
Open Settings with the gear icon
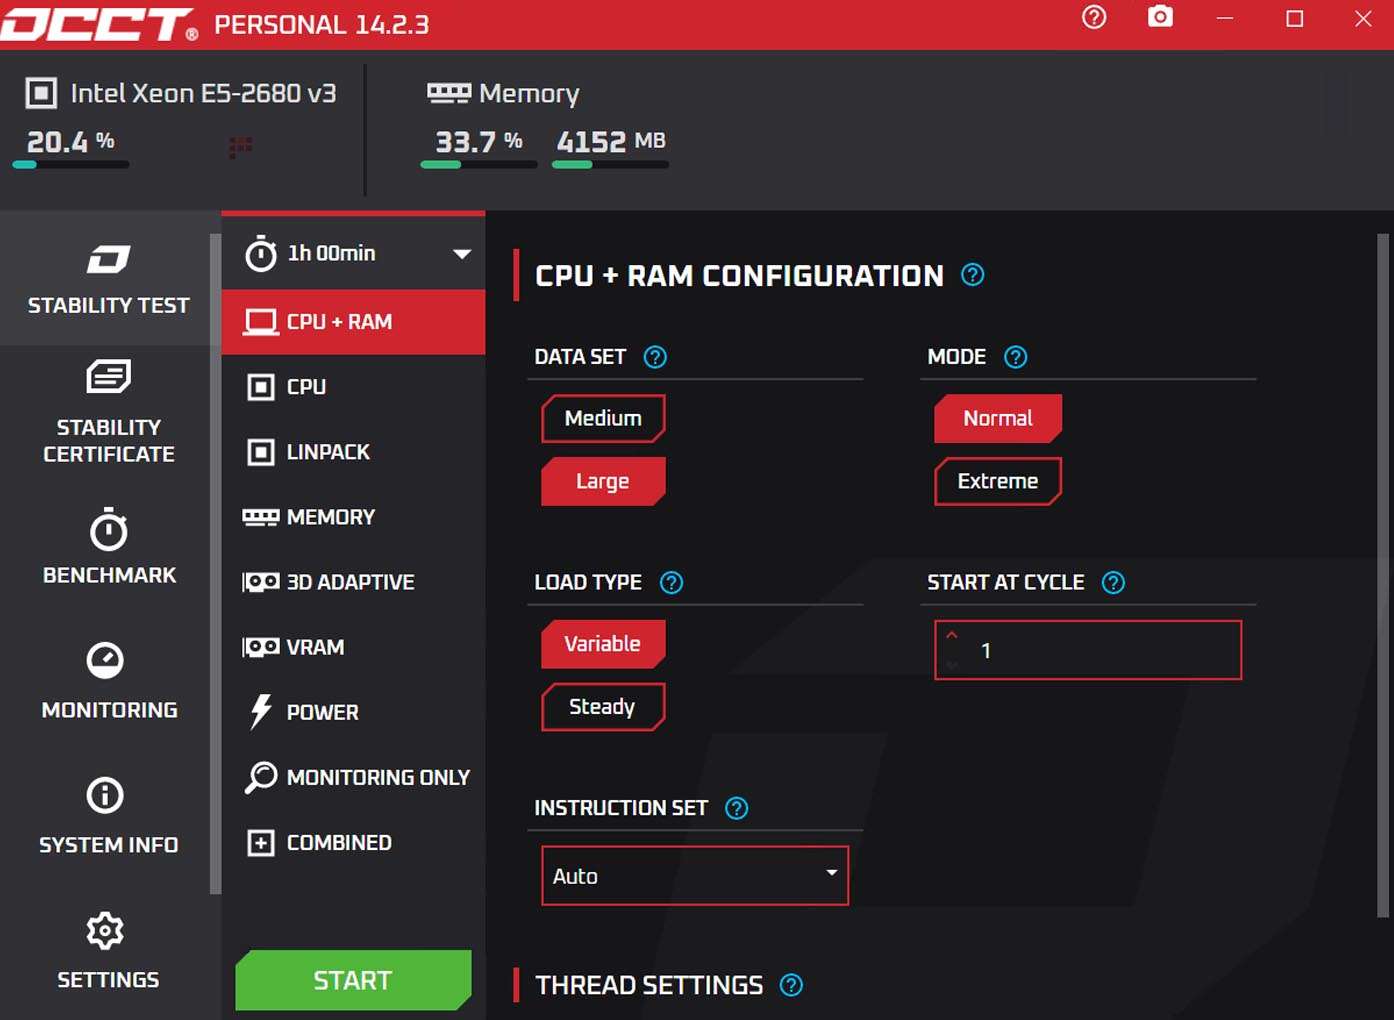108,950
